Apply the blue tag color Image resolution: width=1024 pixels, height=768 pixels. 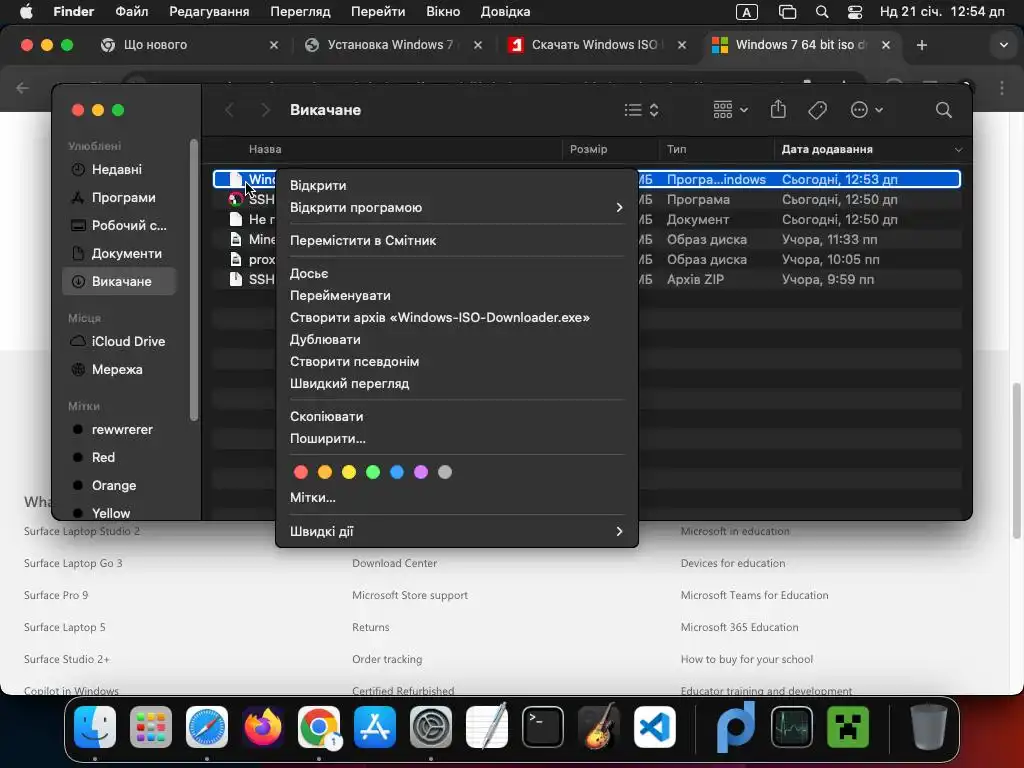coord(397,472)
